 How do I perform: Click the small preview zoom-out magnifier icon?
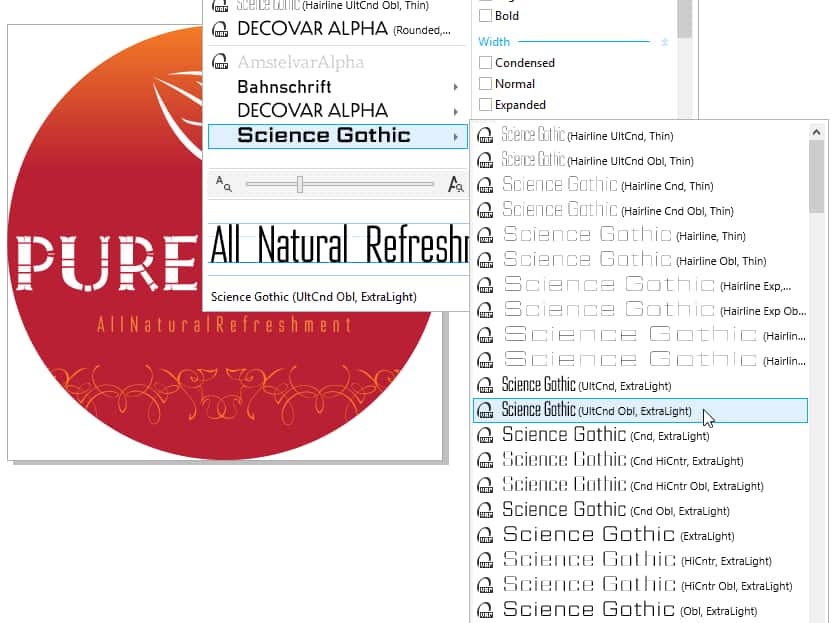coord(223,184)
